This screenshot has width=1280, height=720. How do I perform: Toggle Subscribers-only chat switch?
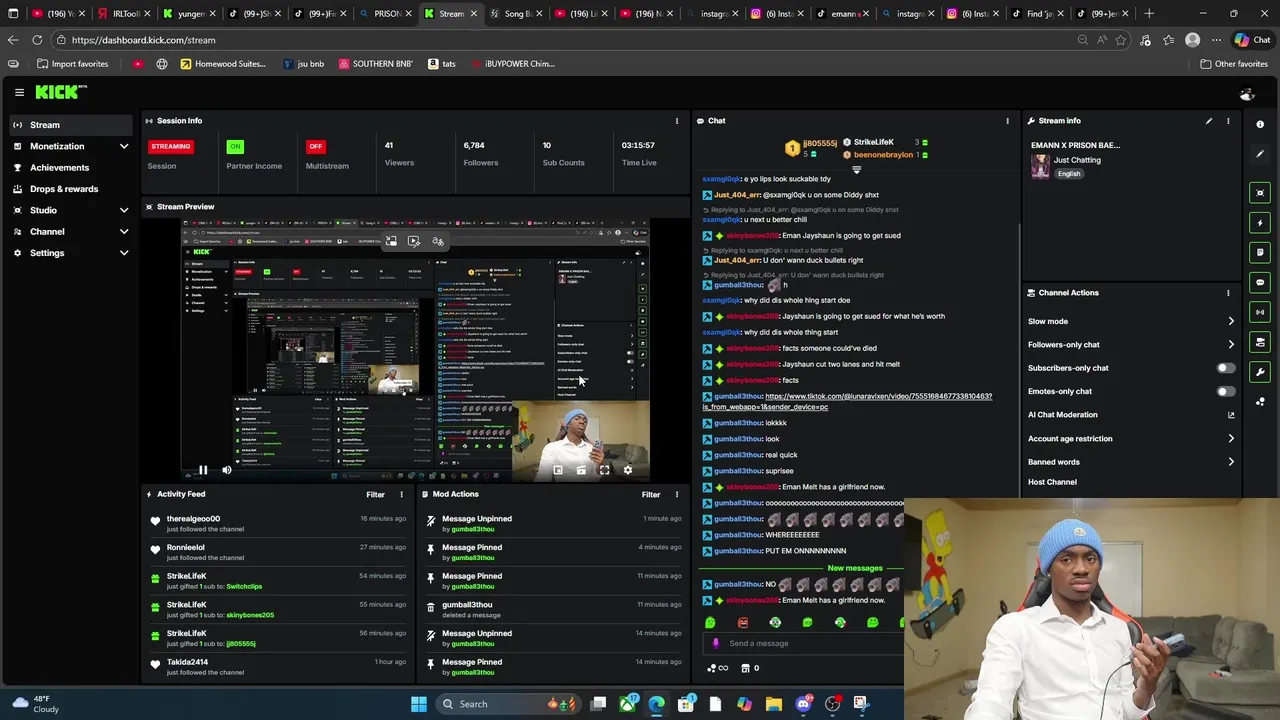pos(1225,368)
